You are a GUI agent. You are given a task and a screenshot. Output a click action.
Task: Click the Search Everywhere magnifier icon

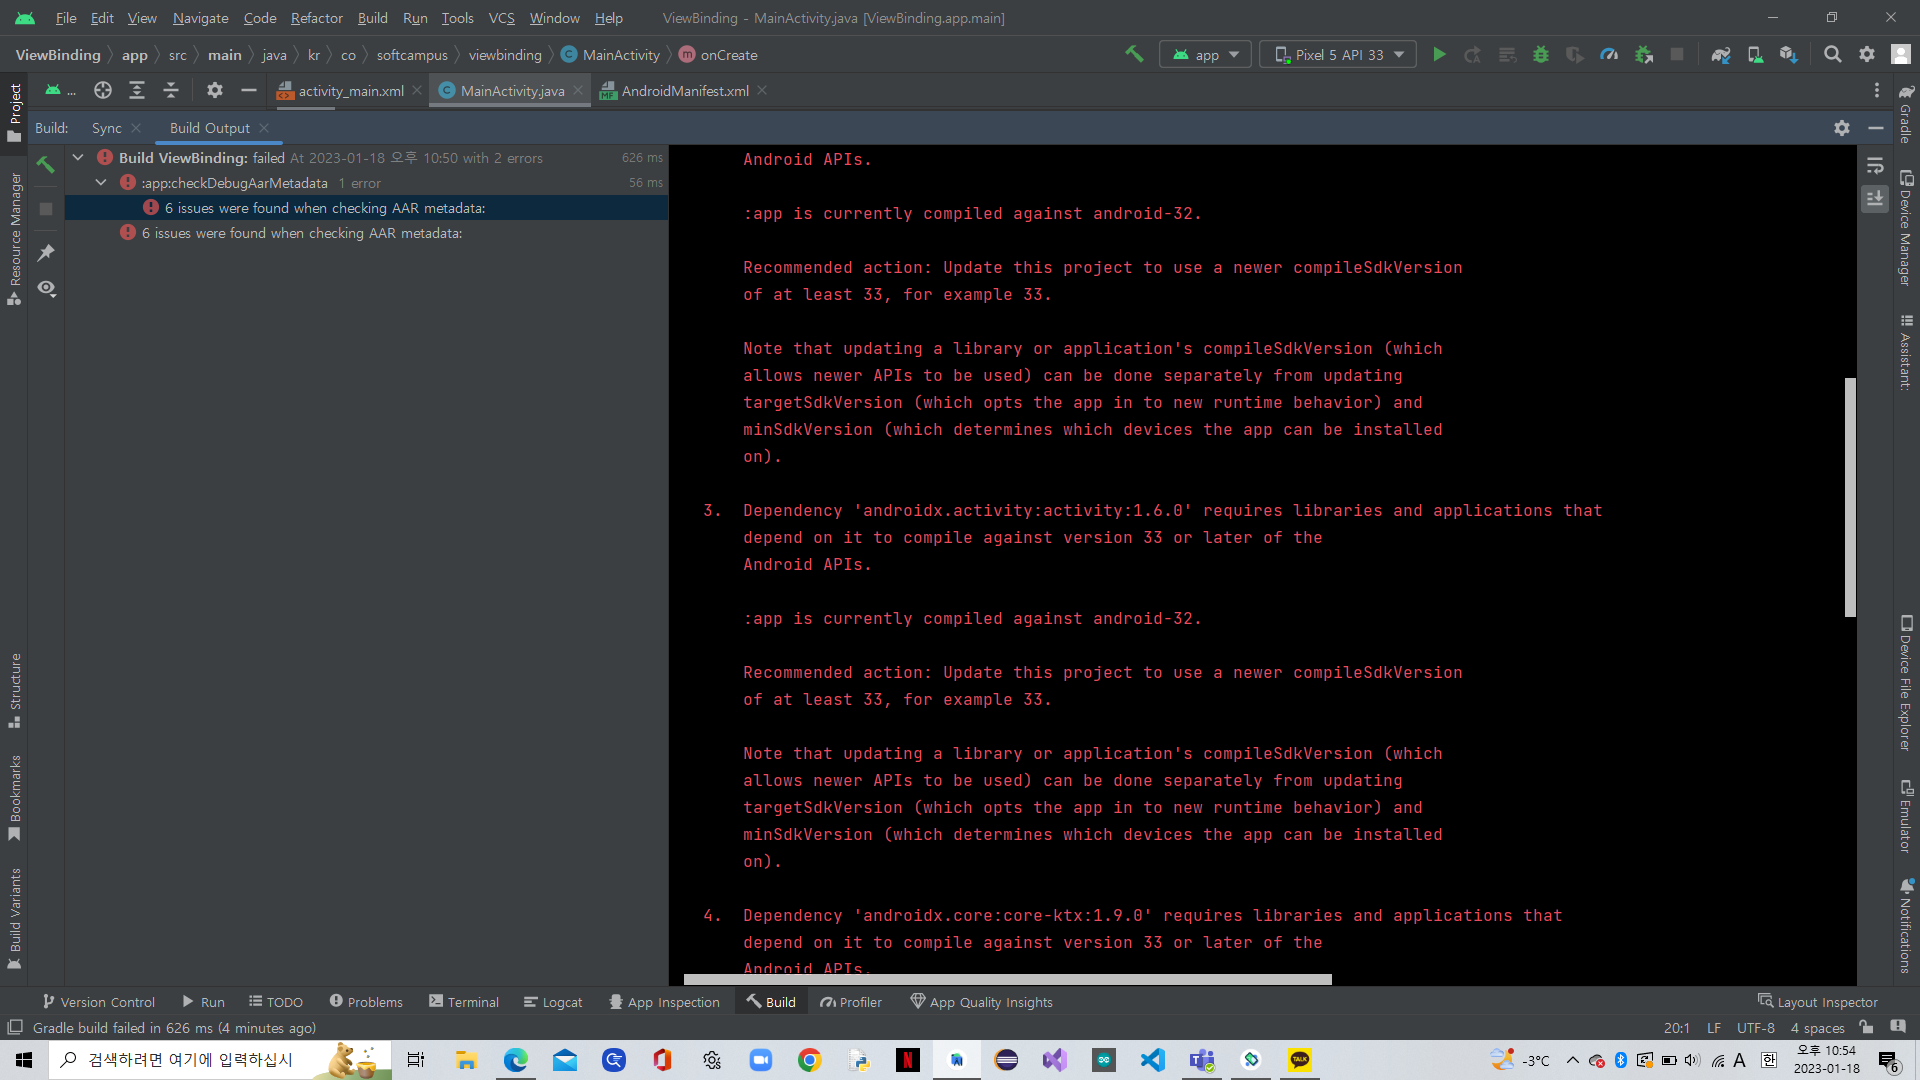click(x=1832, y=54)
